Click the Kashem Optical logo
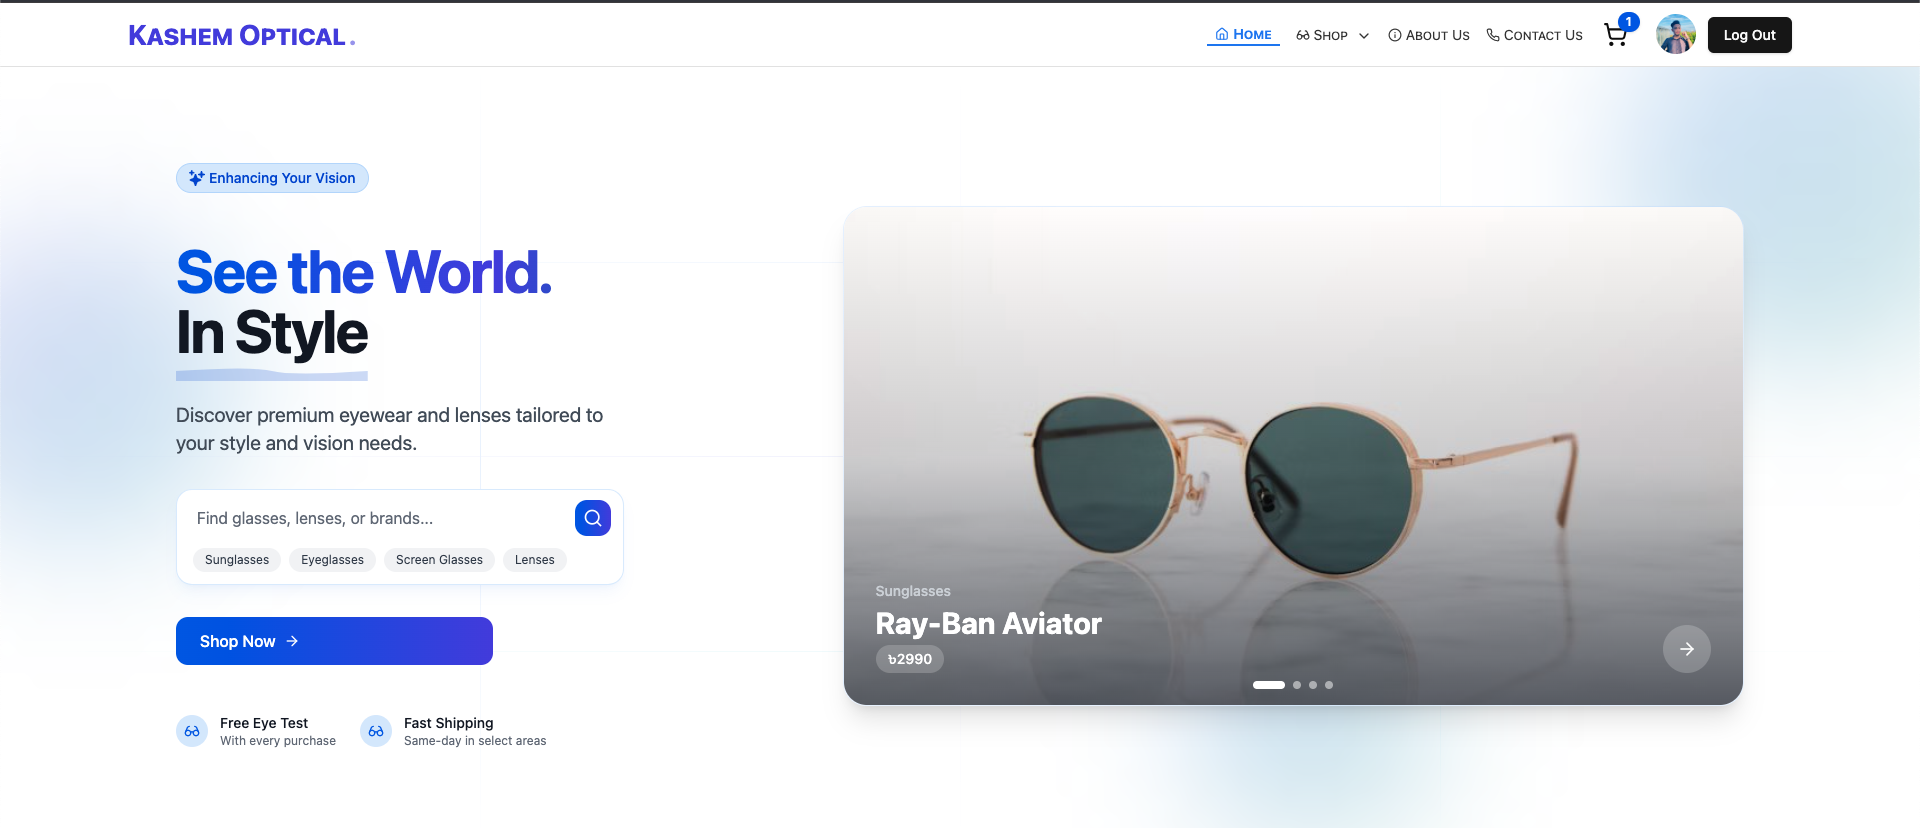Viewport: 1920px width, 828px height. (242, 36)
